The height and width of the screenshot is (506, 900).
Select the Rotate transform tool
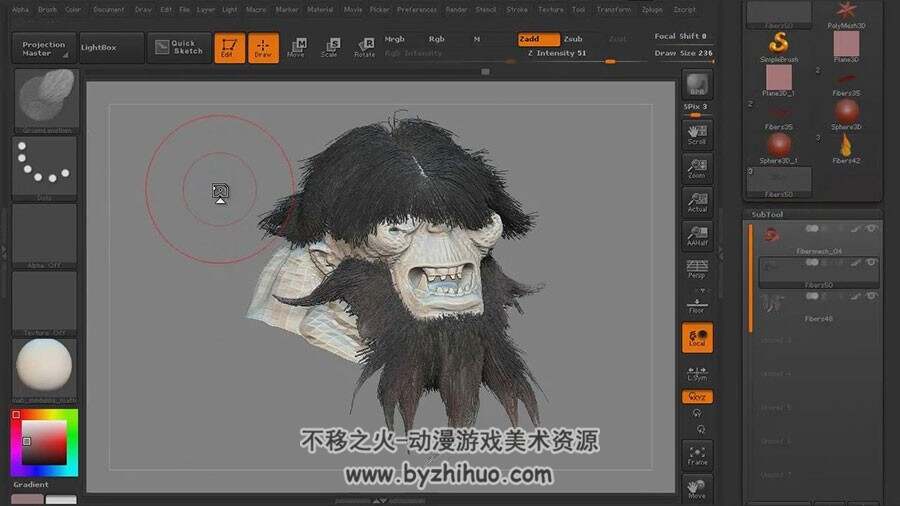pos(364,48)
